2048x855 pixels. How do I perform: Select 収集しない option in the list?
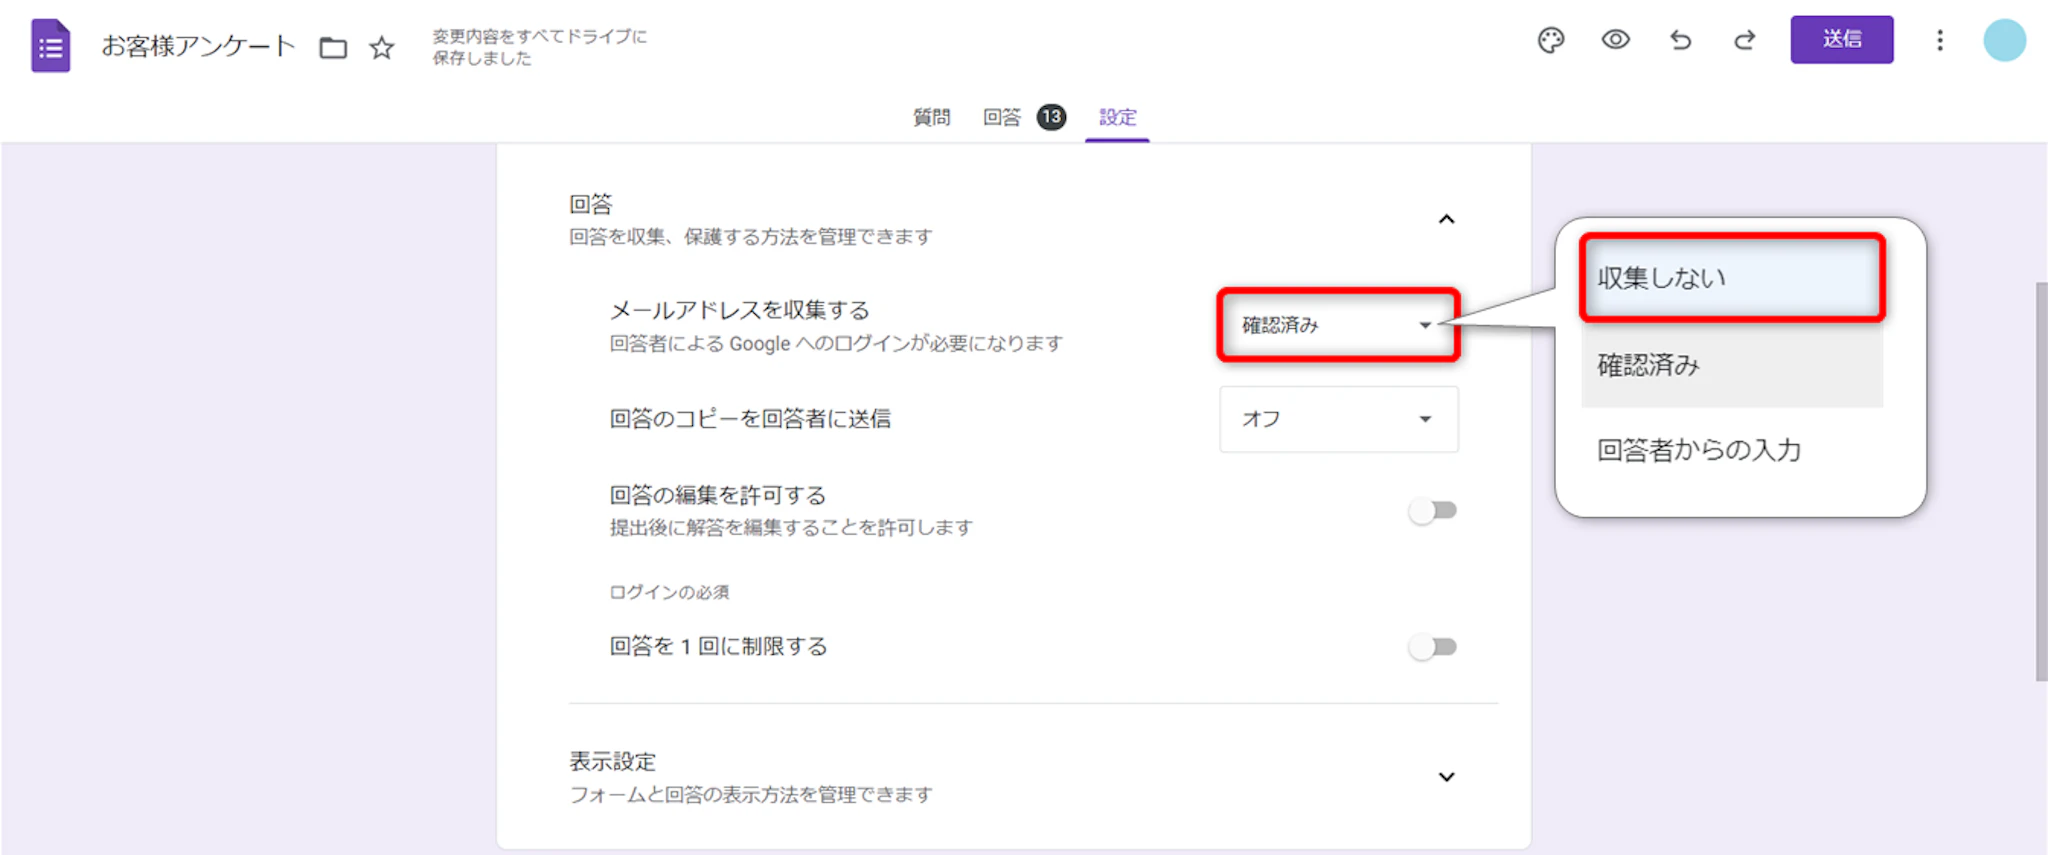click(x=1731, y=278)
